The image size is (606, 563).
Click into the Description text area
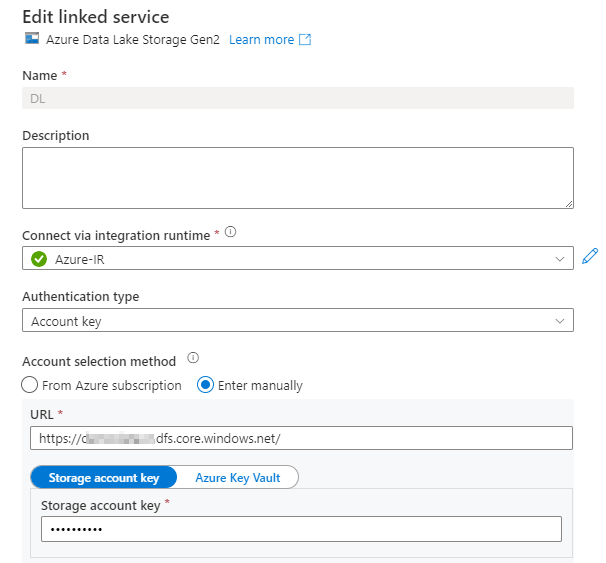coord(298,178)
